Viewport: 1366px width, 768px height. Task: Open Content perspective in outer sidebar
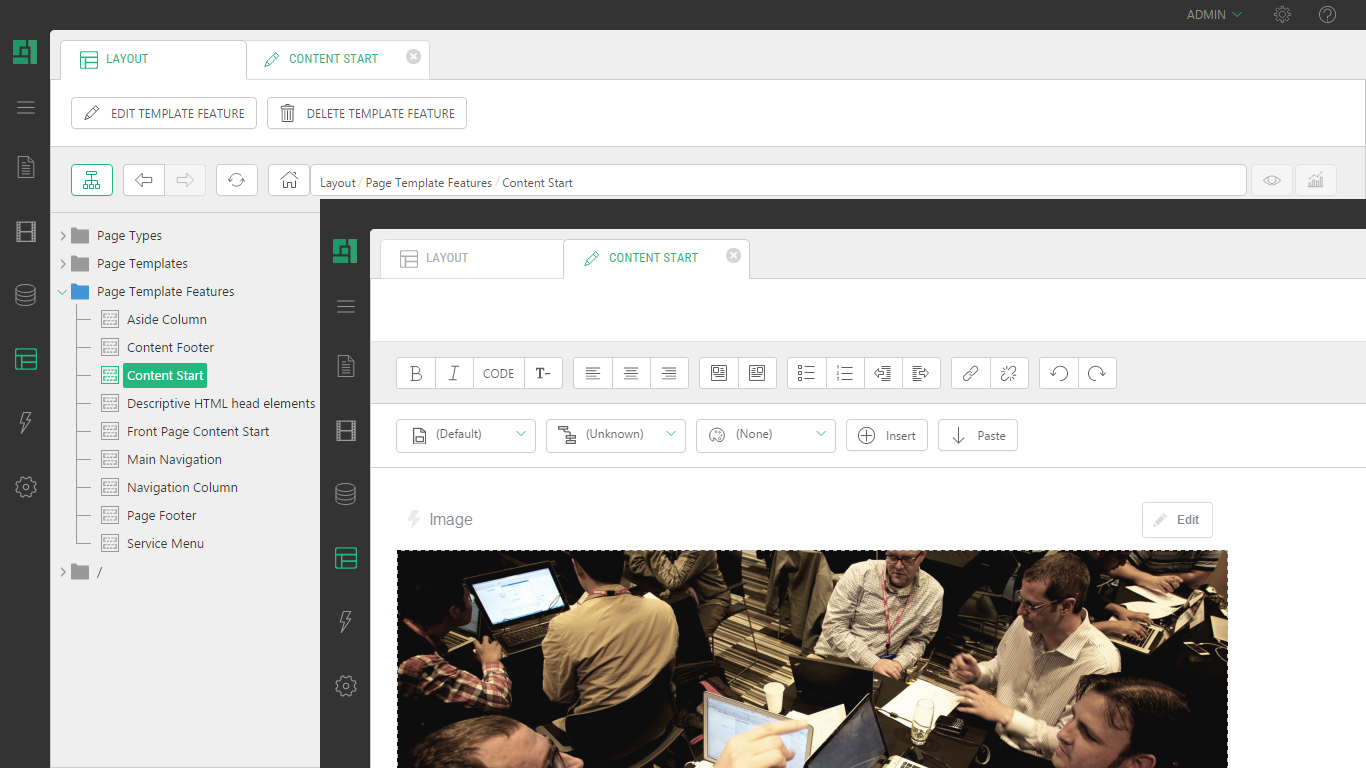[x=26, y=167]
